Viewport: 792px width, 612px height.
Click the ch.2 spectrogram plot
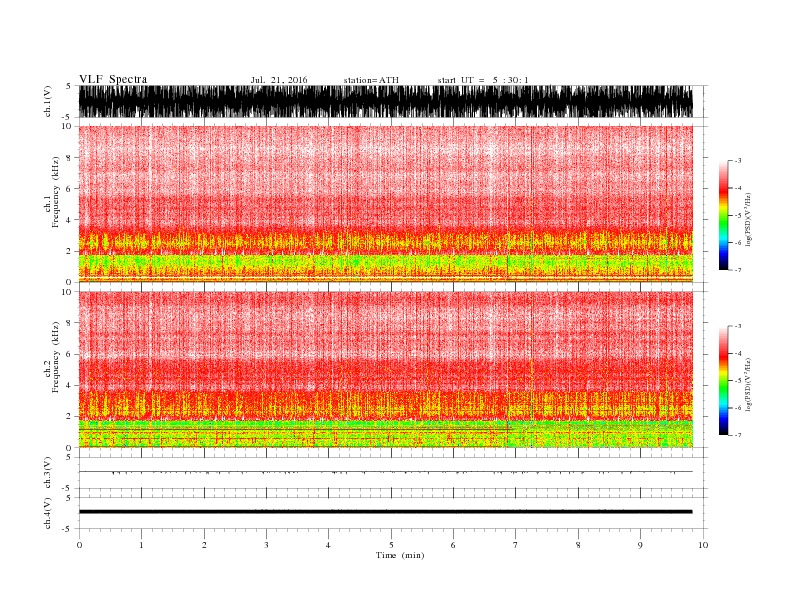coord(385,370)
